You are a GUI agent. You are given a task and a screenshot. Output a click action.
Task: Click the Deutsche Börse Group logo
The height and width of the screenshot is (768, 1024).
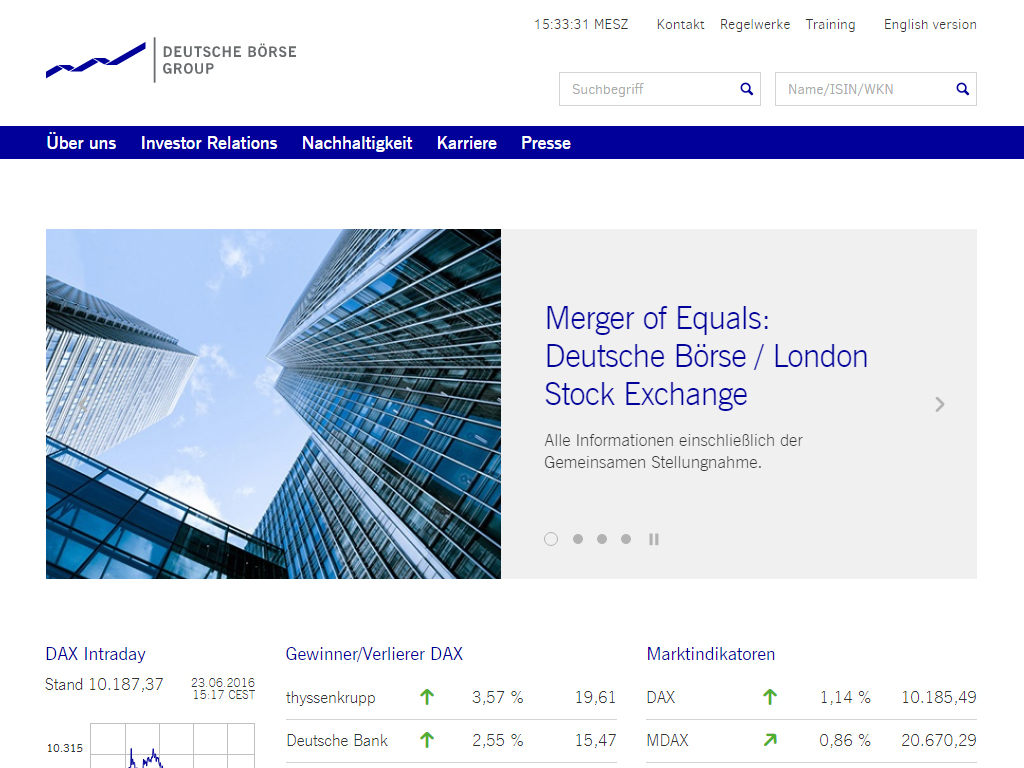point(171,60)
